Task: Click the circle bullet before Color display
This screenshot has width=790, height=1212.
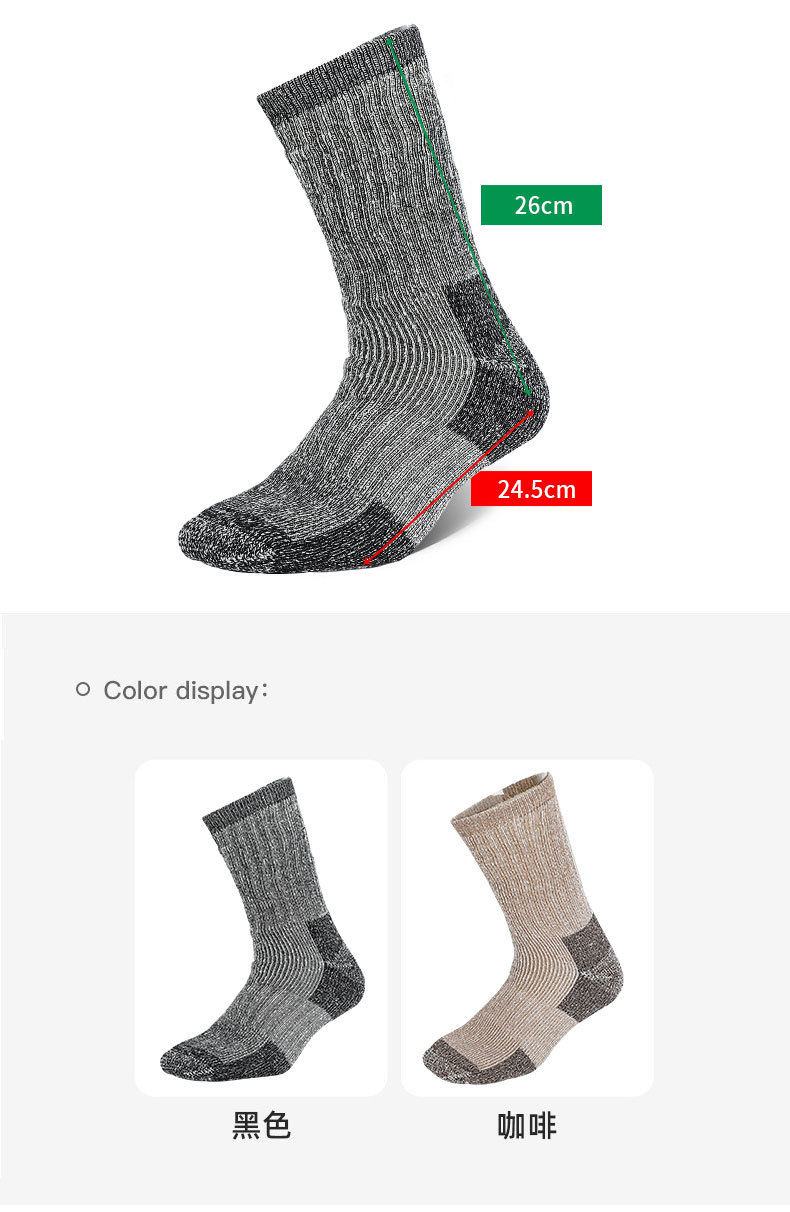Action: point(83,689)
